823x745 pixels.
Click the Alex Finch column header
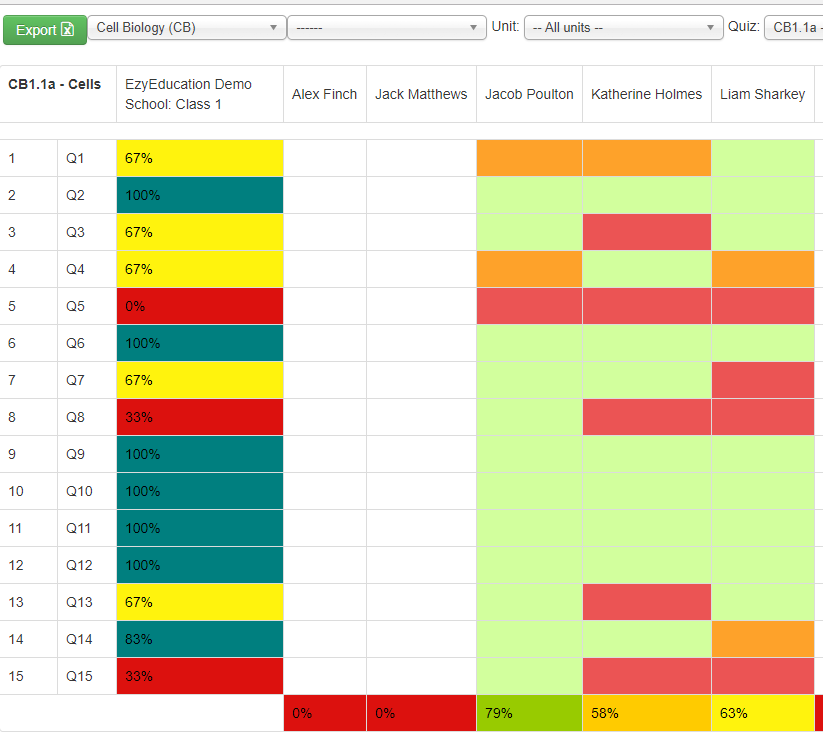[324, 94]
